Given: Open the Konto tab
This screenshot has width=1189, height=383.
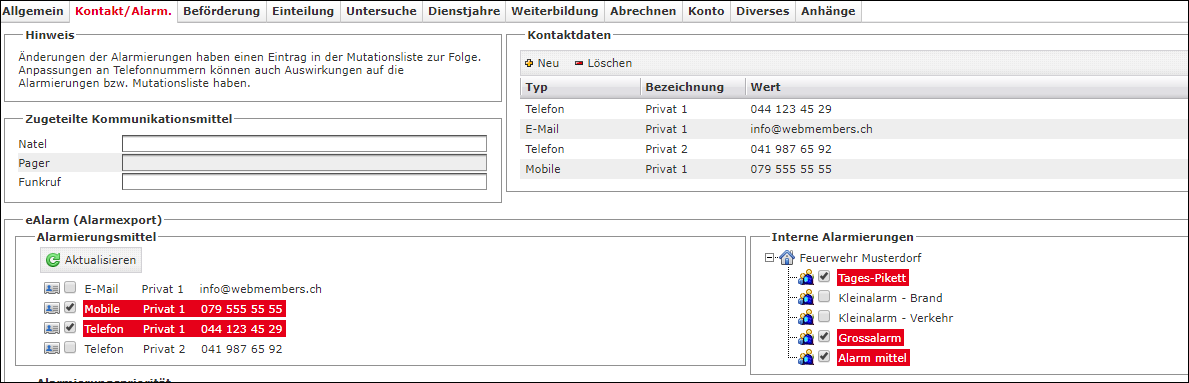Looking at the screenshot, I should [x=706, y=11].
